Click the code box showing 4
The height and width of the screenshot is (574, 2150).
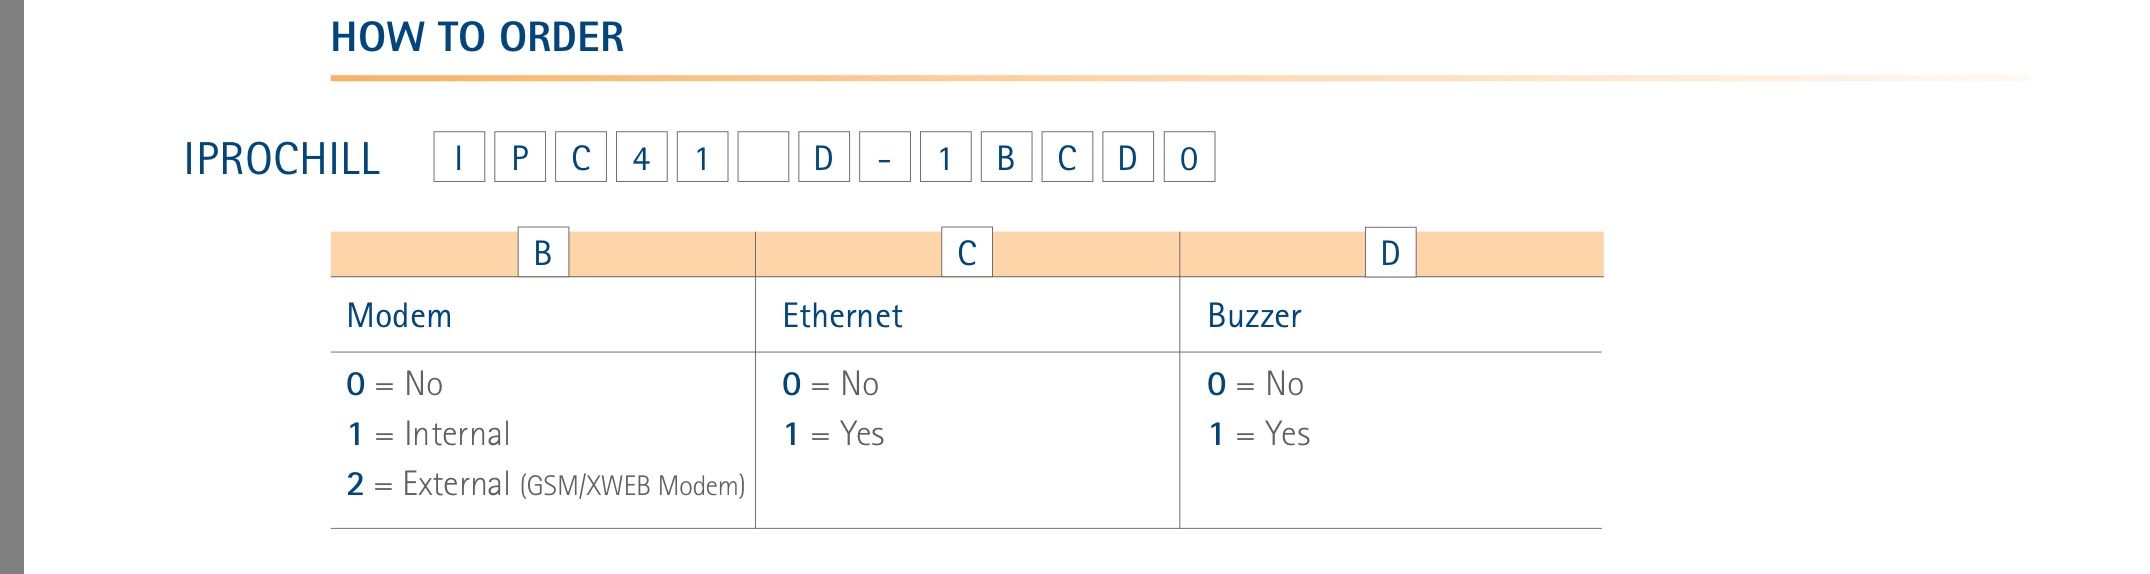(642, 157)
